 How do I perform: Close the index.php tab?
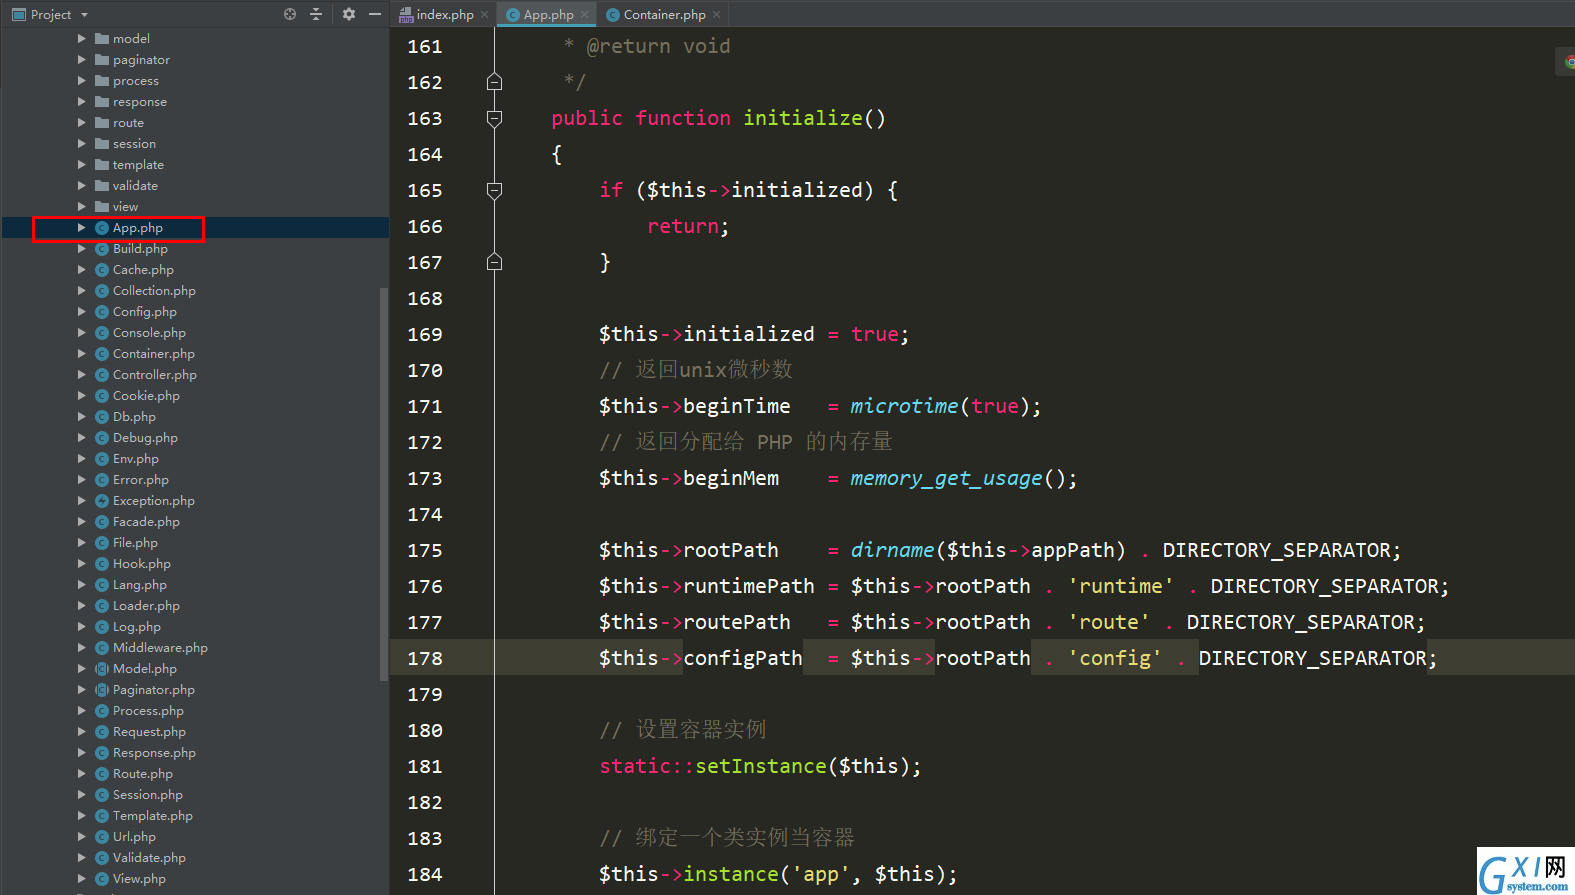click(x=485, y=14)
